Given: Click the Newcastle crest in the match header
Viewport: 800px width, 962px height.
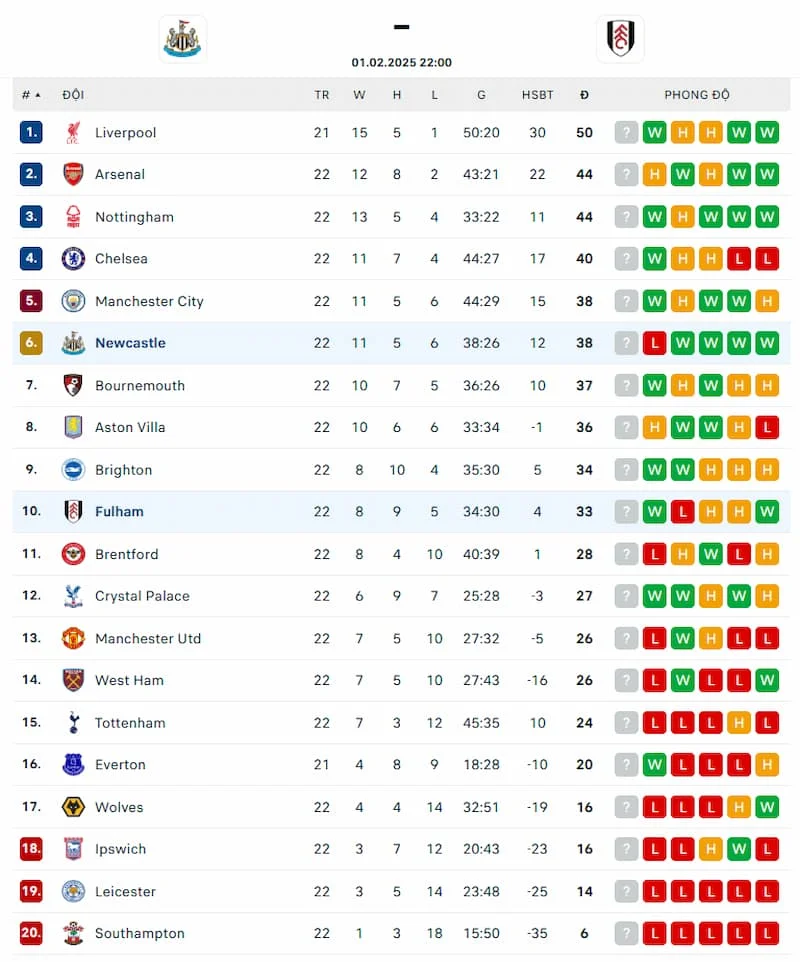Looking at the screenshot, I should [x=182, y=39].
